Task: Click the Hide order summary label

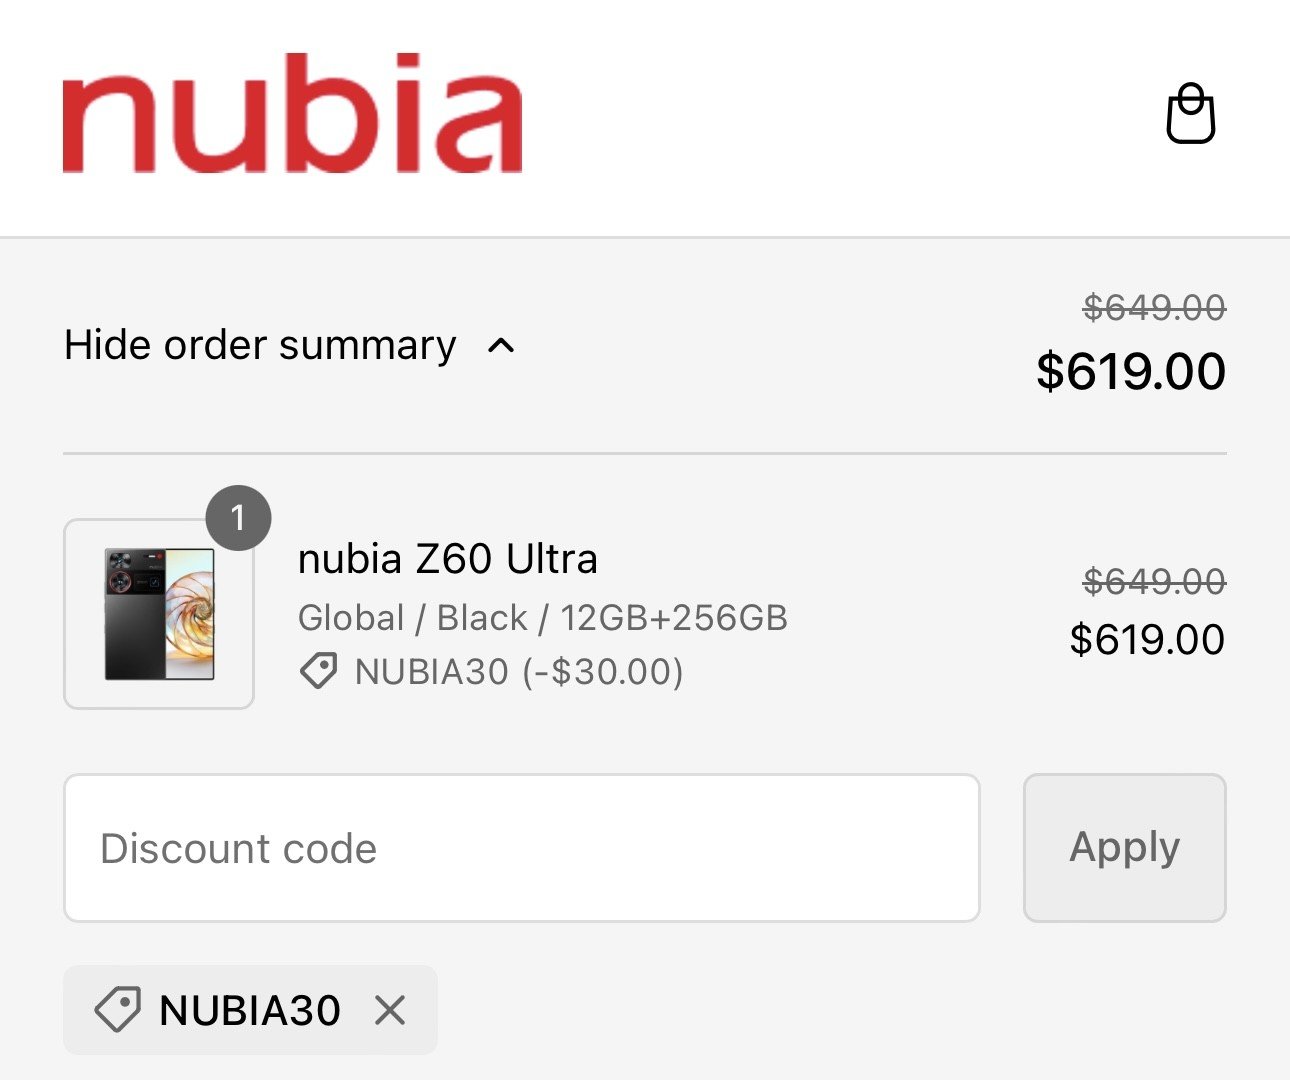Action: [x=260, y=345]
